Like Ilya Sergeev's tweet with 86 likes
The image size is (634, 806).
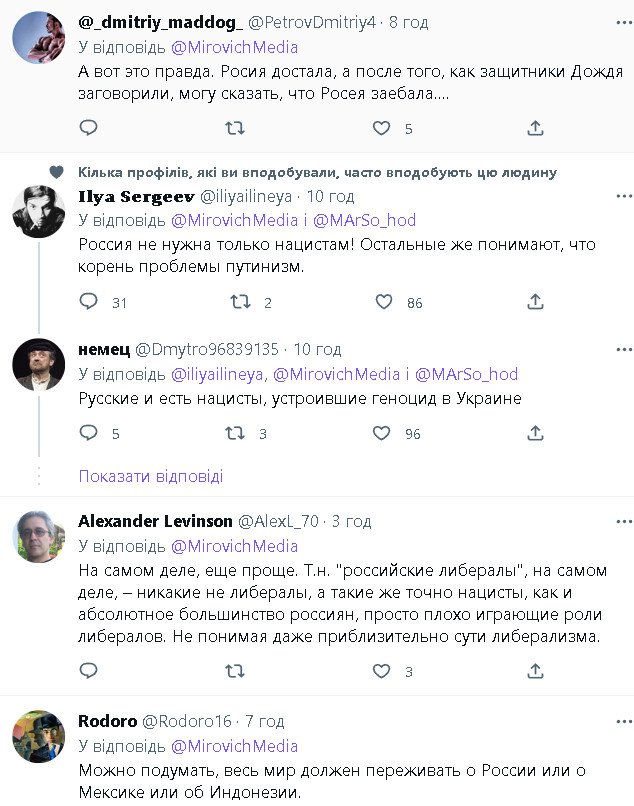(x=384, y=301)
